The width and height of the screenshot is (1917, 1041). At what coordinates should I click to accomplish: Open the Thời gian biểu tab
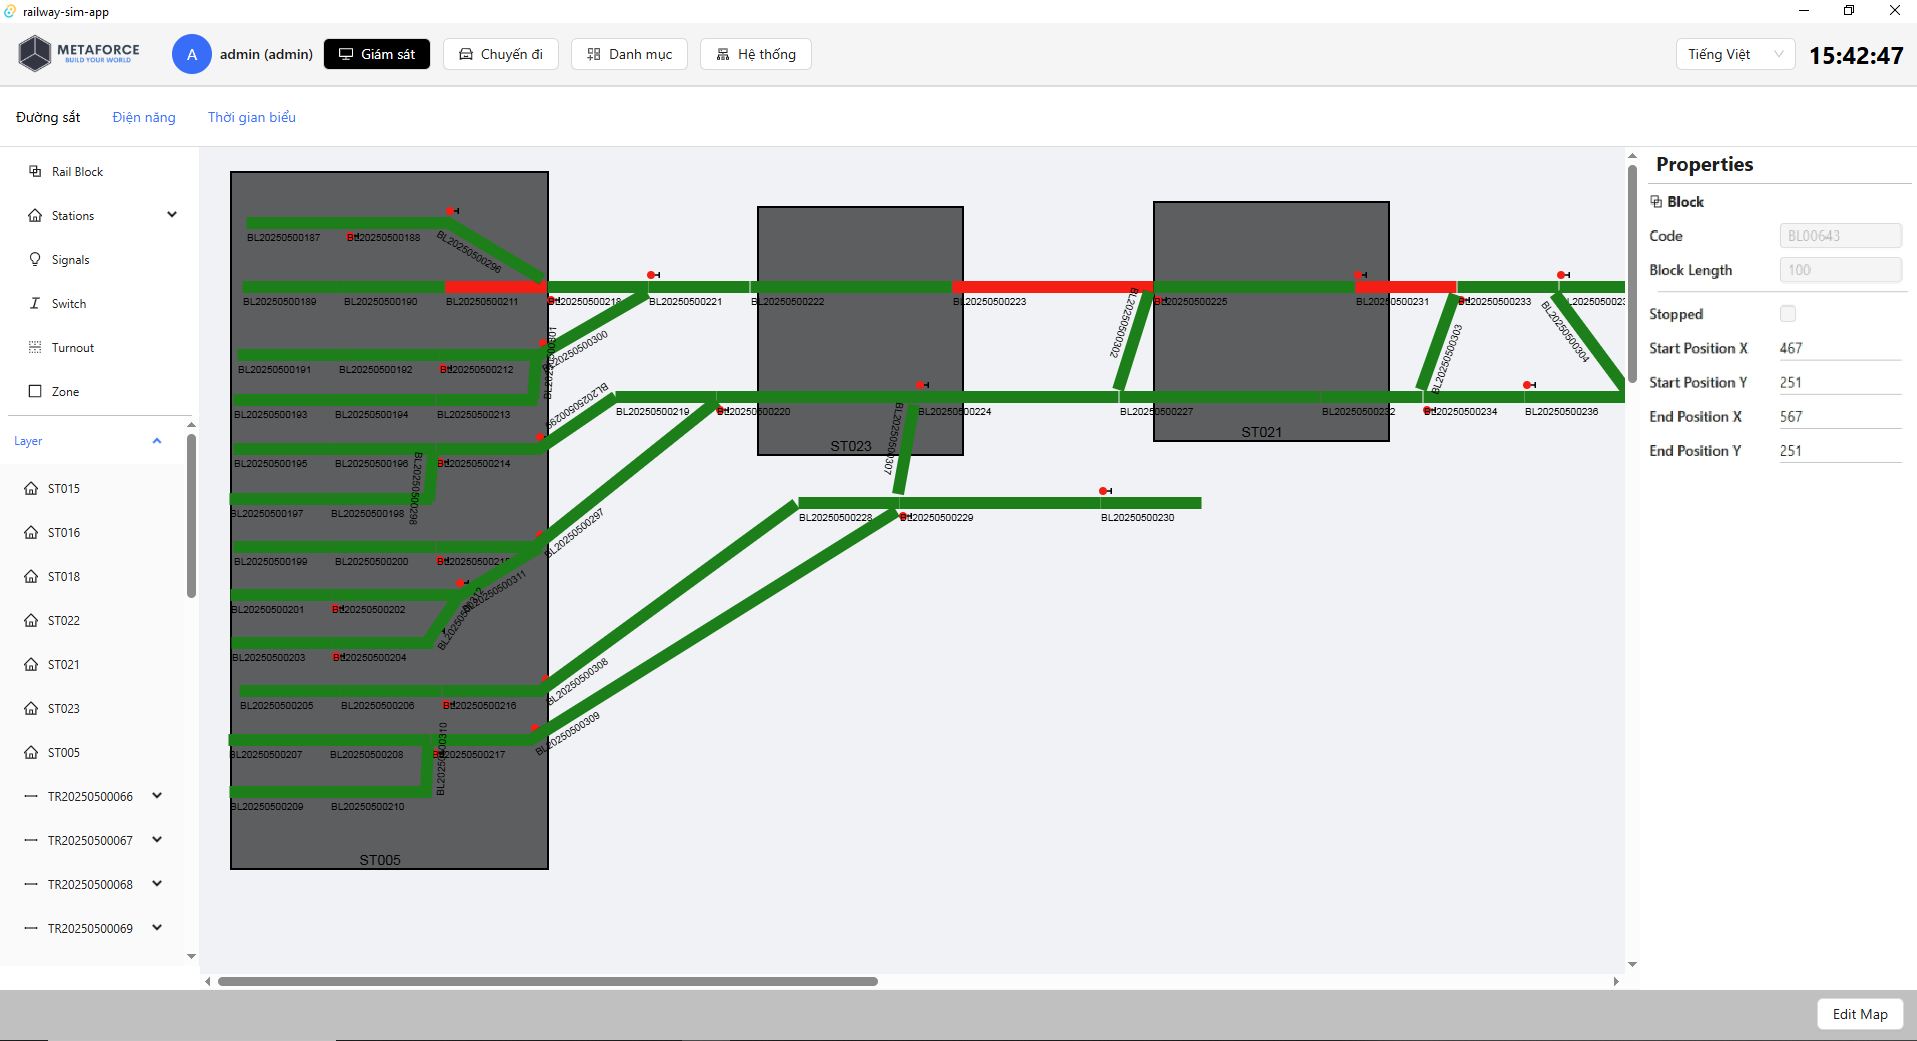tap(252, 117)
